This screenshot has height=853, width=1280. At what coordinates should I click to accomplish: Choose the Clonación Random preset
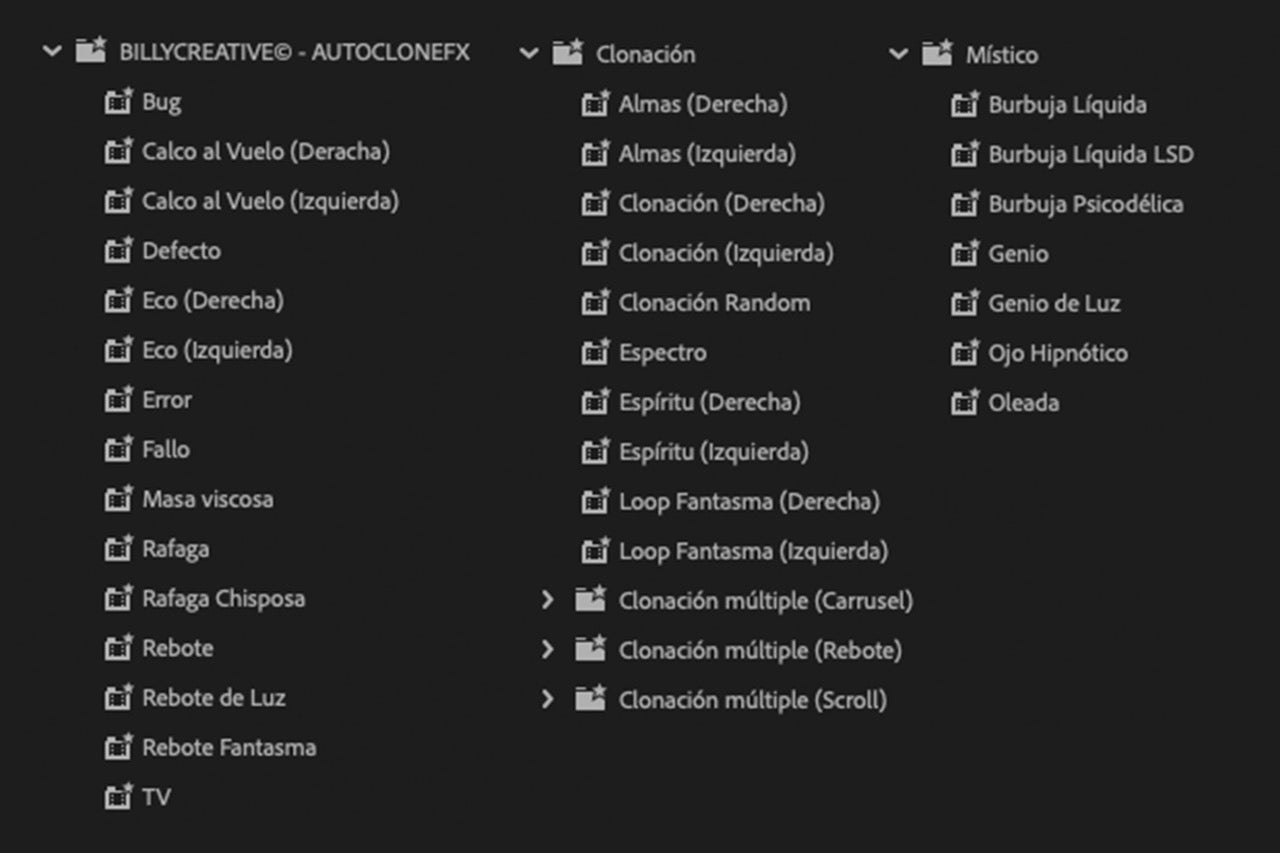[x=714, y=303]
